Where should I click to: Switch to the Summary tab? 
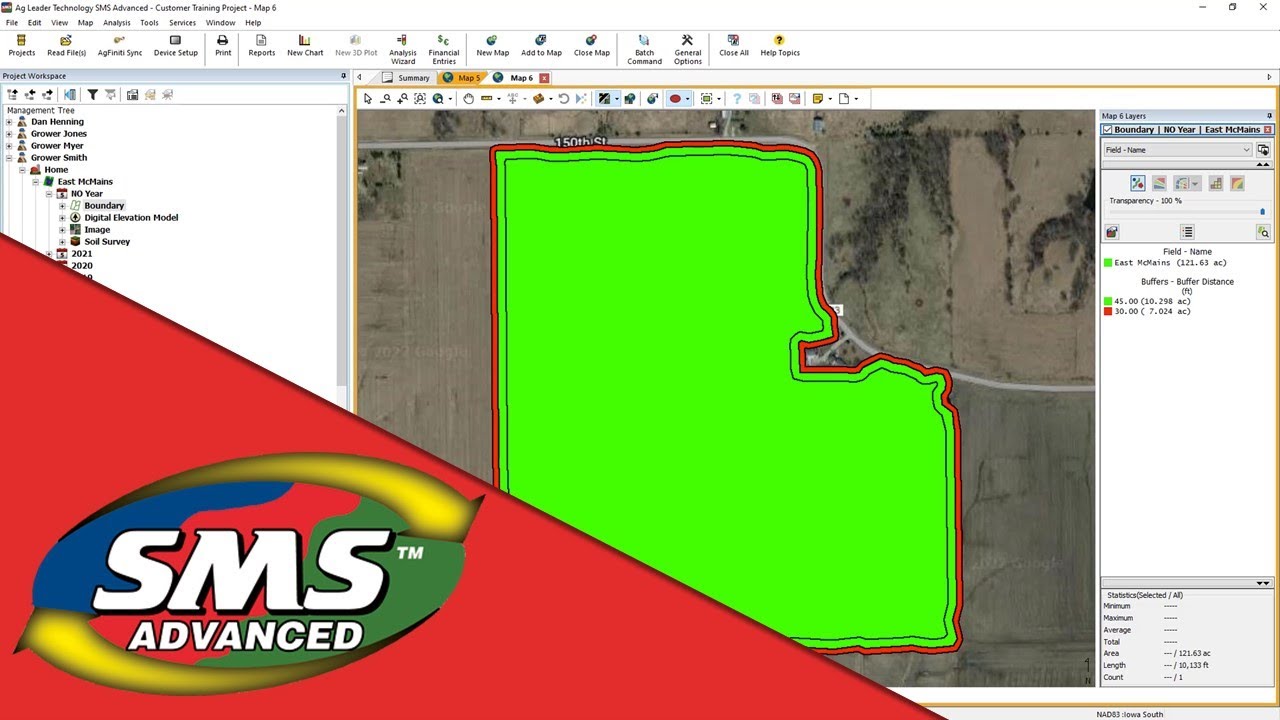[406, 78]
